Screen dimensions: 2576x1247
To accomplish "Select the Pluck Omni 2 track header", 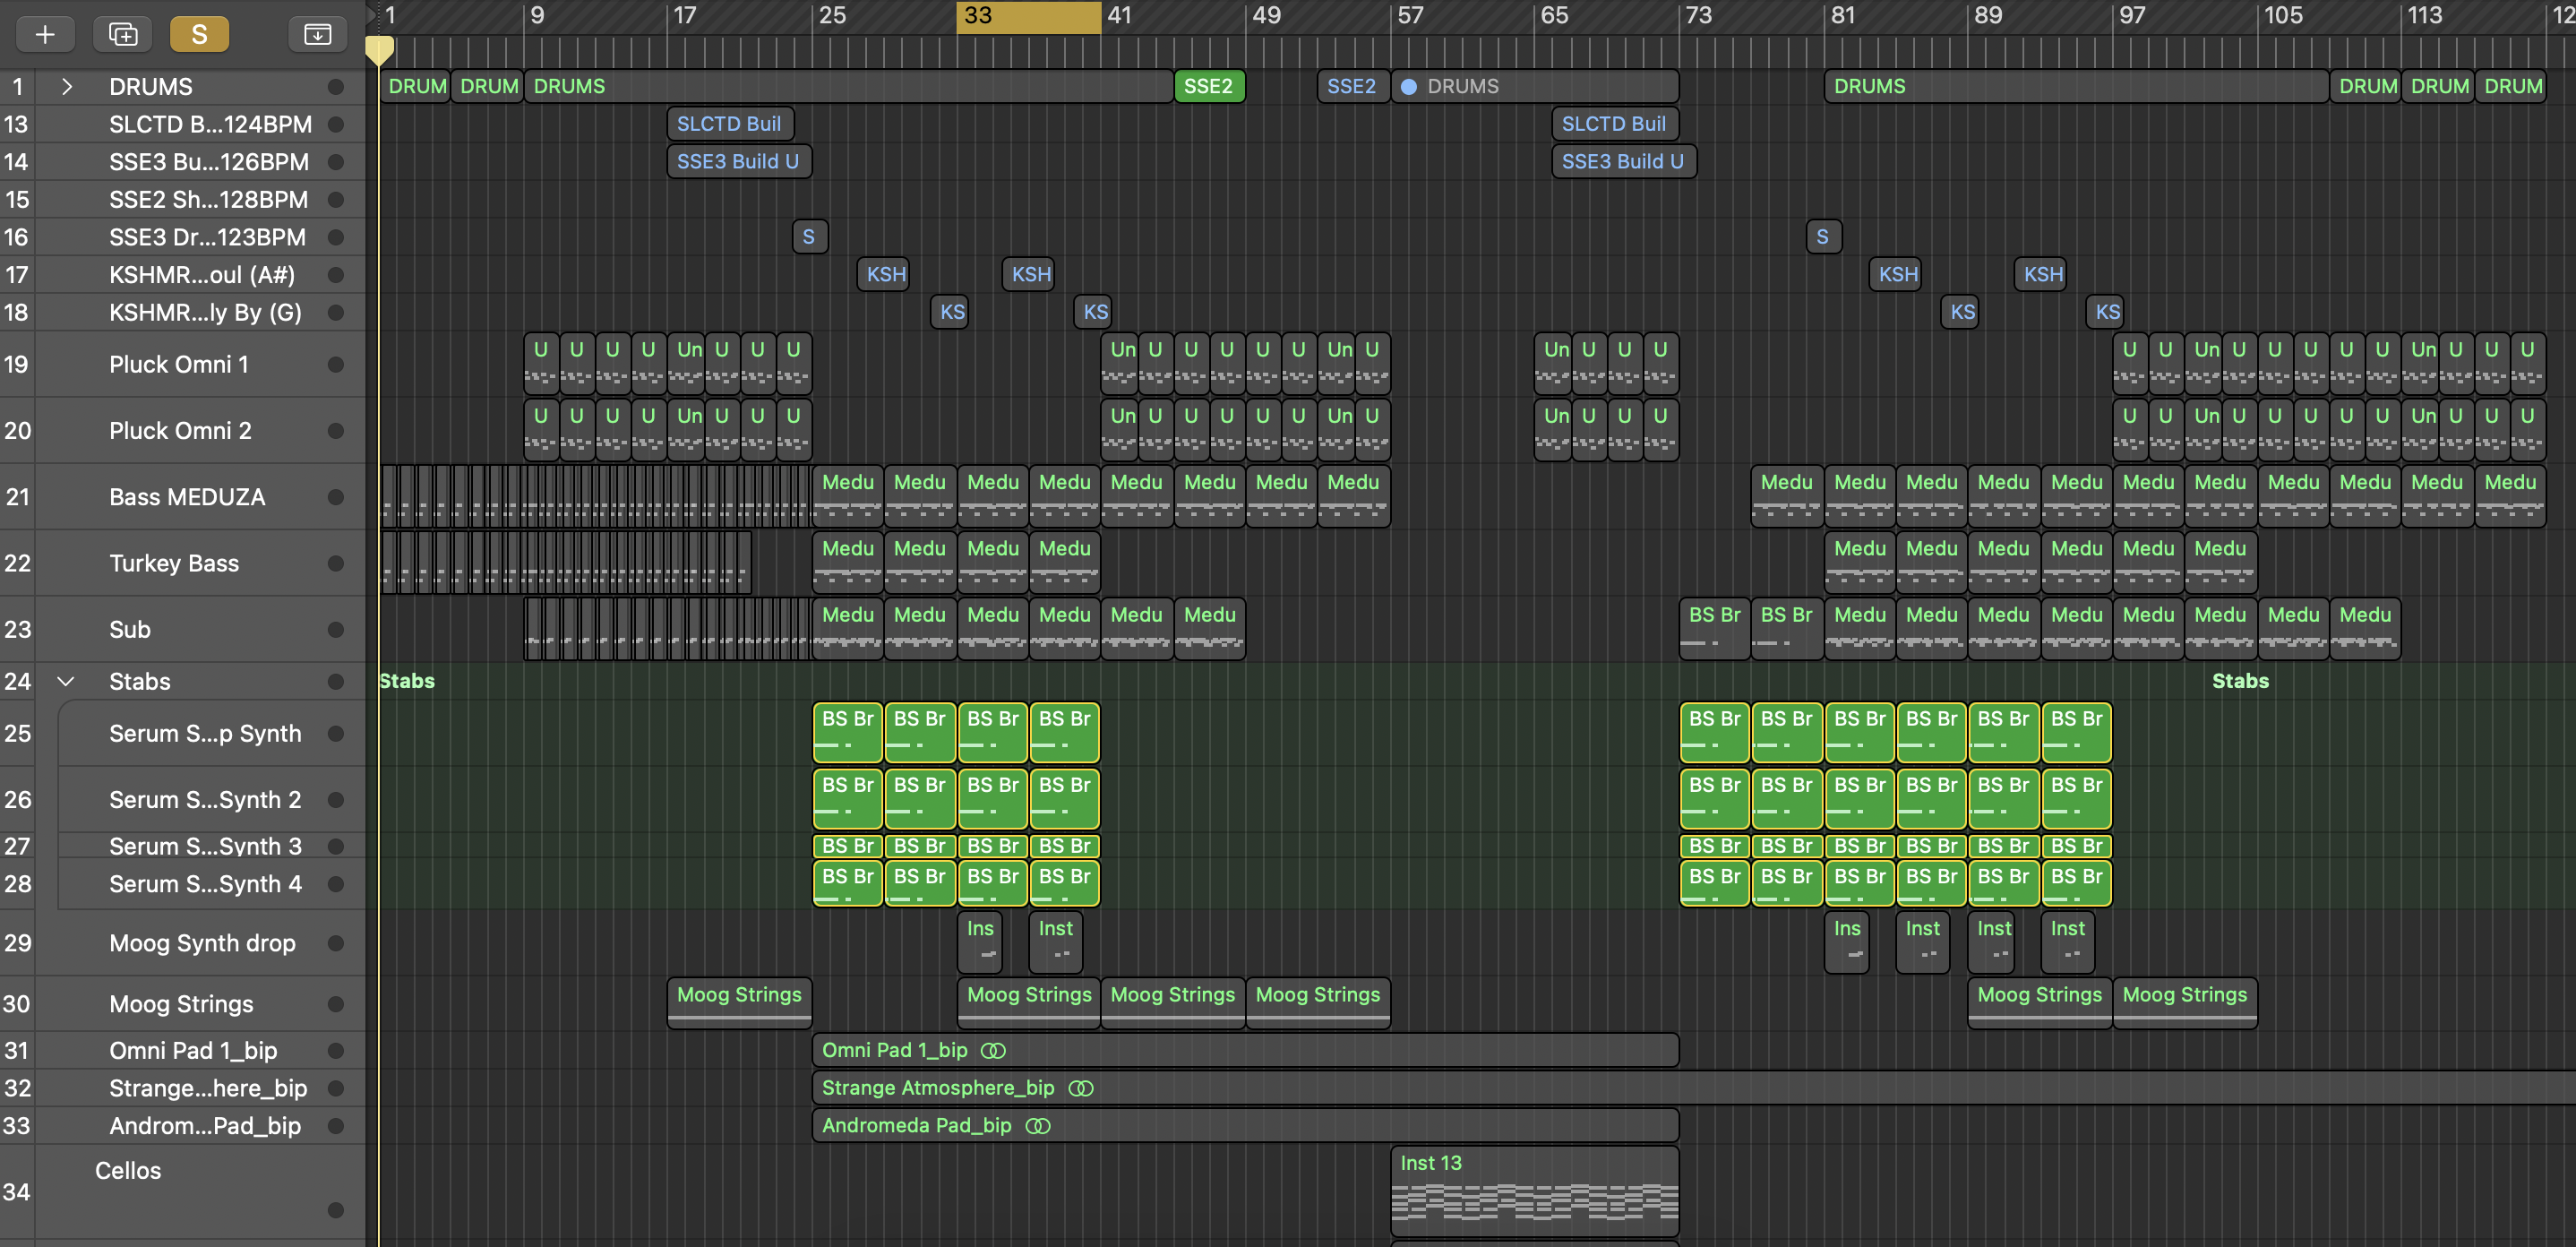I will (x=182, y=431).
